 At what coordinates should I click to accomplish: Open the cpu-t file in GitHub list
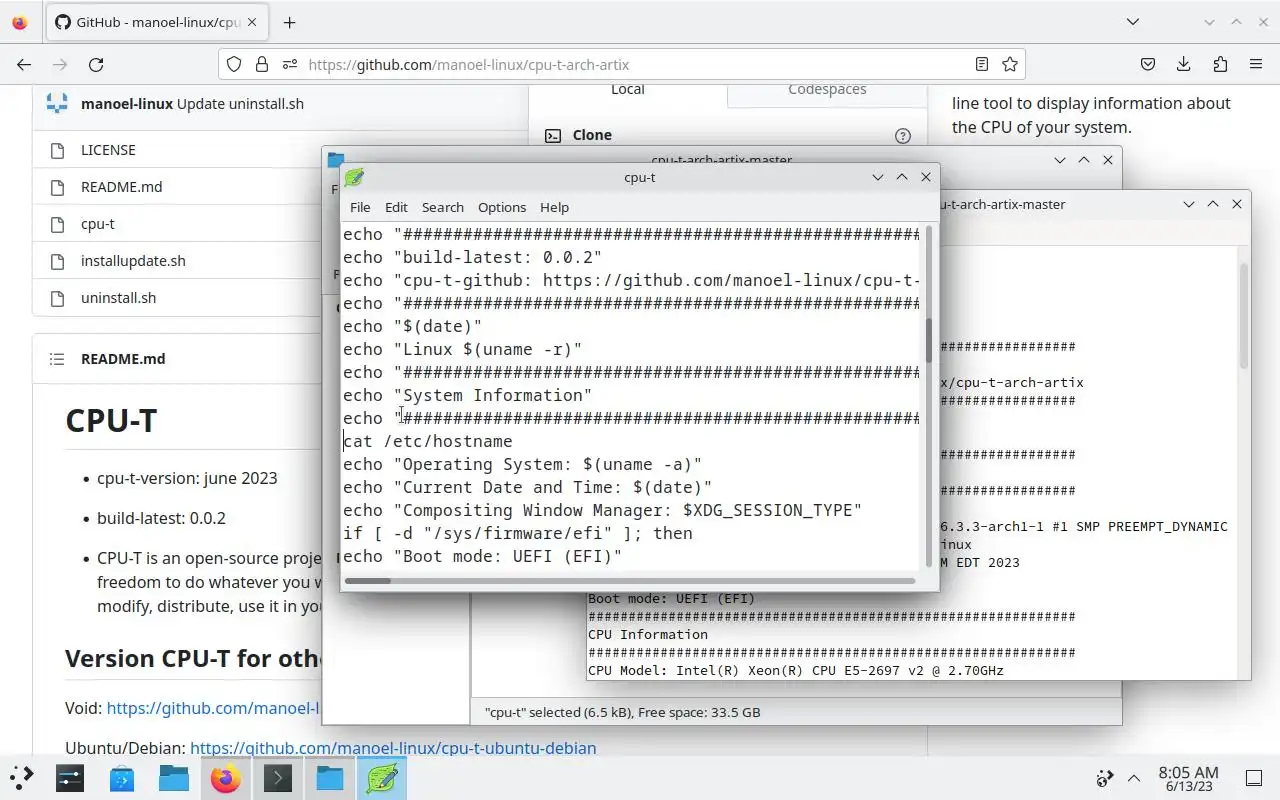pos(98,224)
